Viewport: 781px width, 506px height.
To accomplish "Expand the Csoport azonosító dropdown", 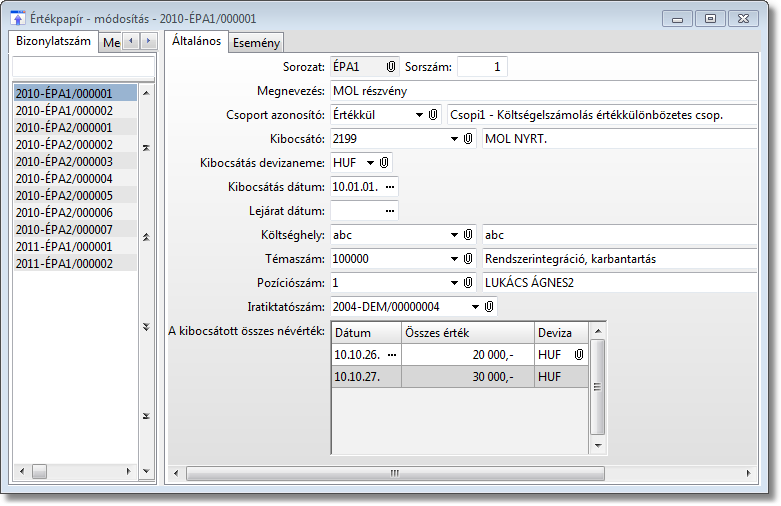I will click(x=419, y=115).
